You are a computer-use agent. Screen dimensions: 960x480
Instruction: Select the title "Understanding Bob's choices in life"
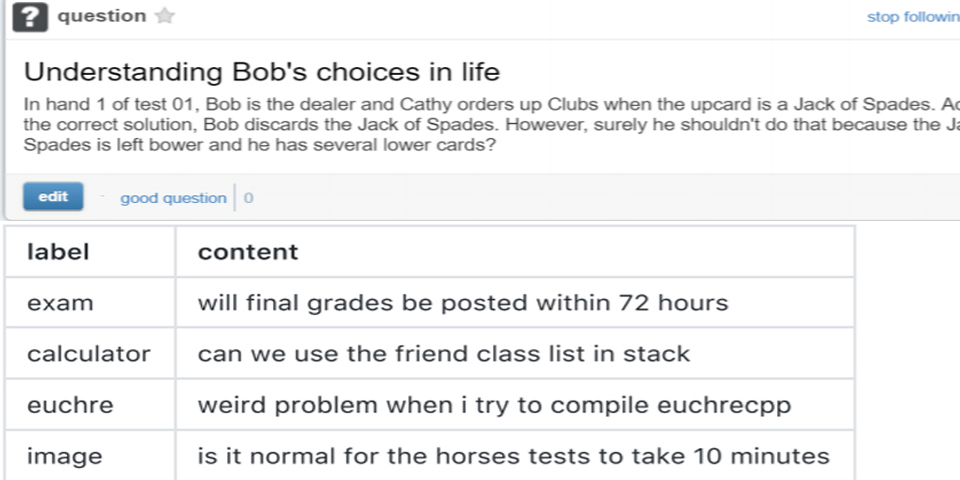coord(261,72)
